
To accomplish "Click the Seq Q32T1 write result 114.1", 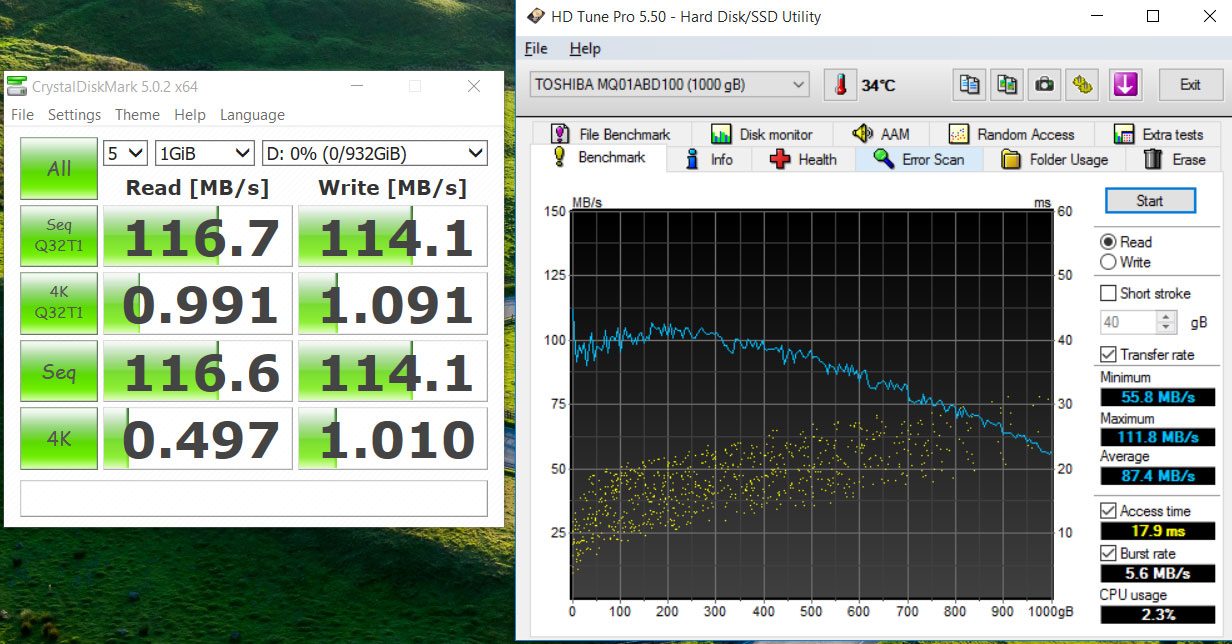I will (x=393, y=236).
